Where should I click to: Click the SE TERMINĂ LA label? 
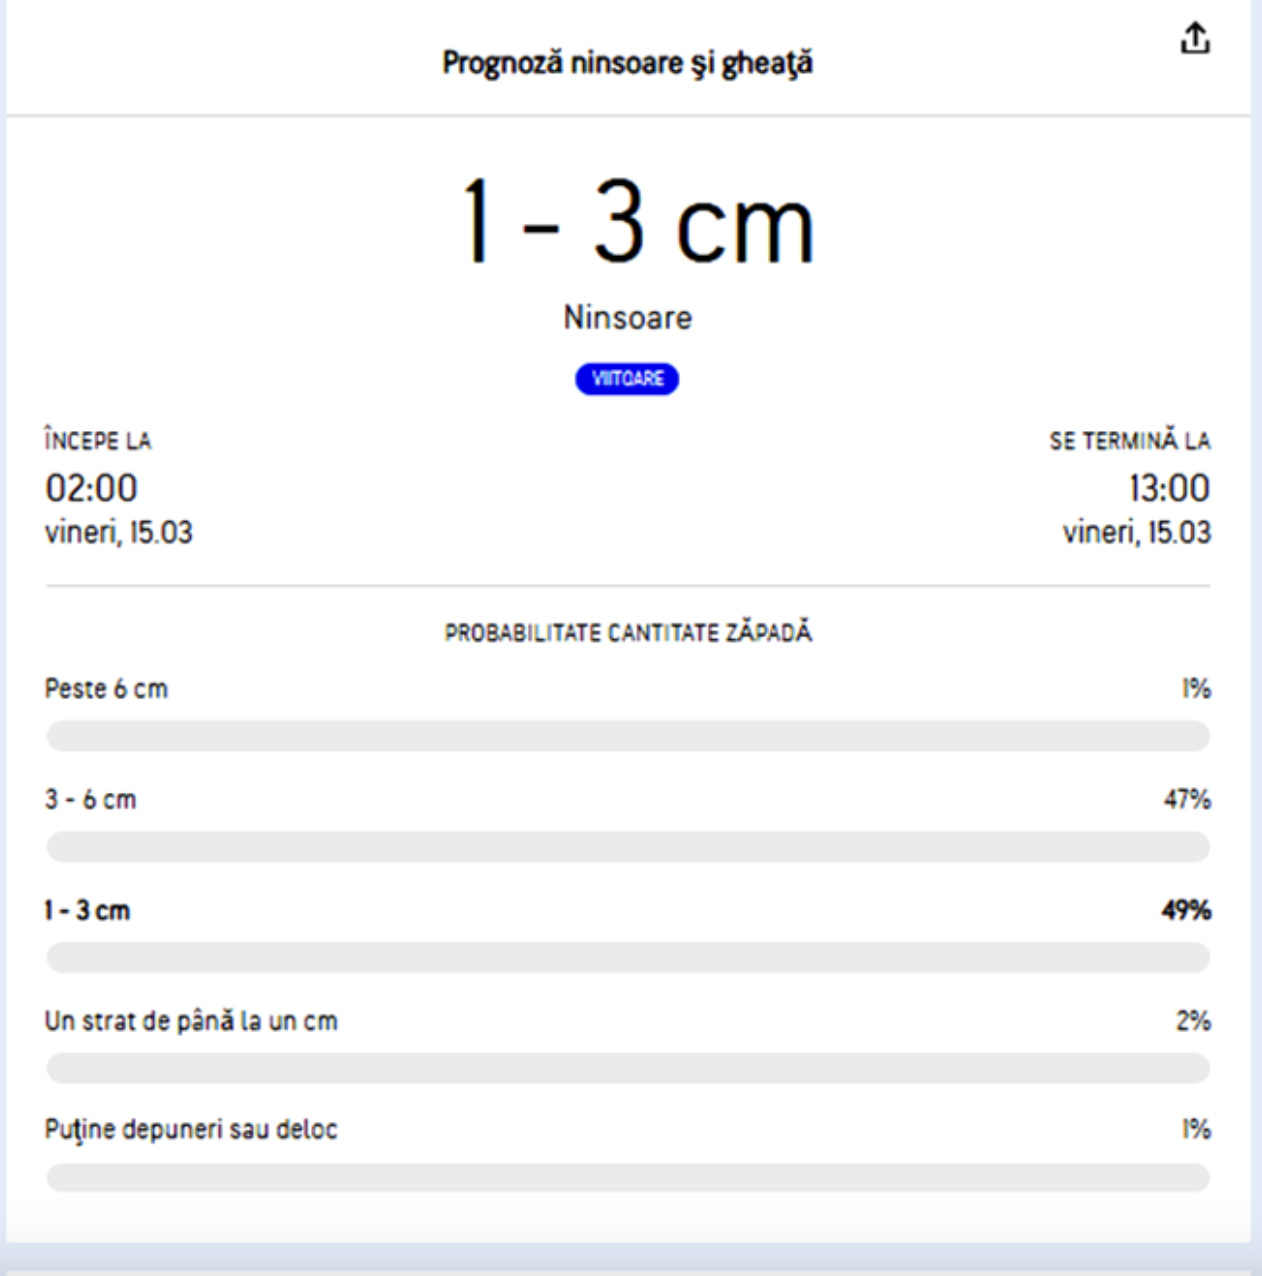click(x=1129, y=441)
